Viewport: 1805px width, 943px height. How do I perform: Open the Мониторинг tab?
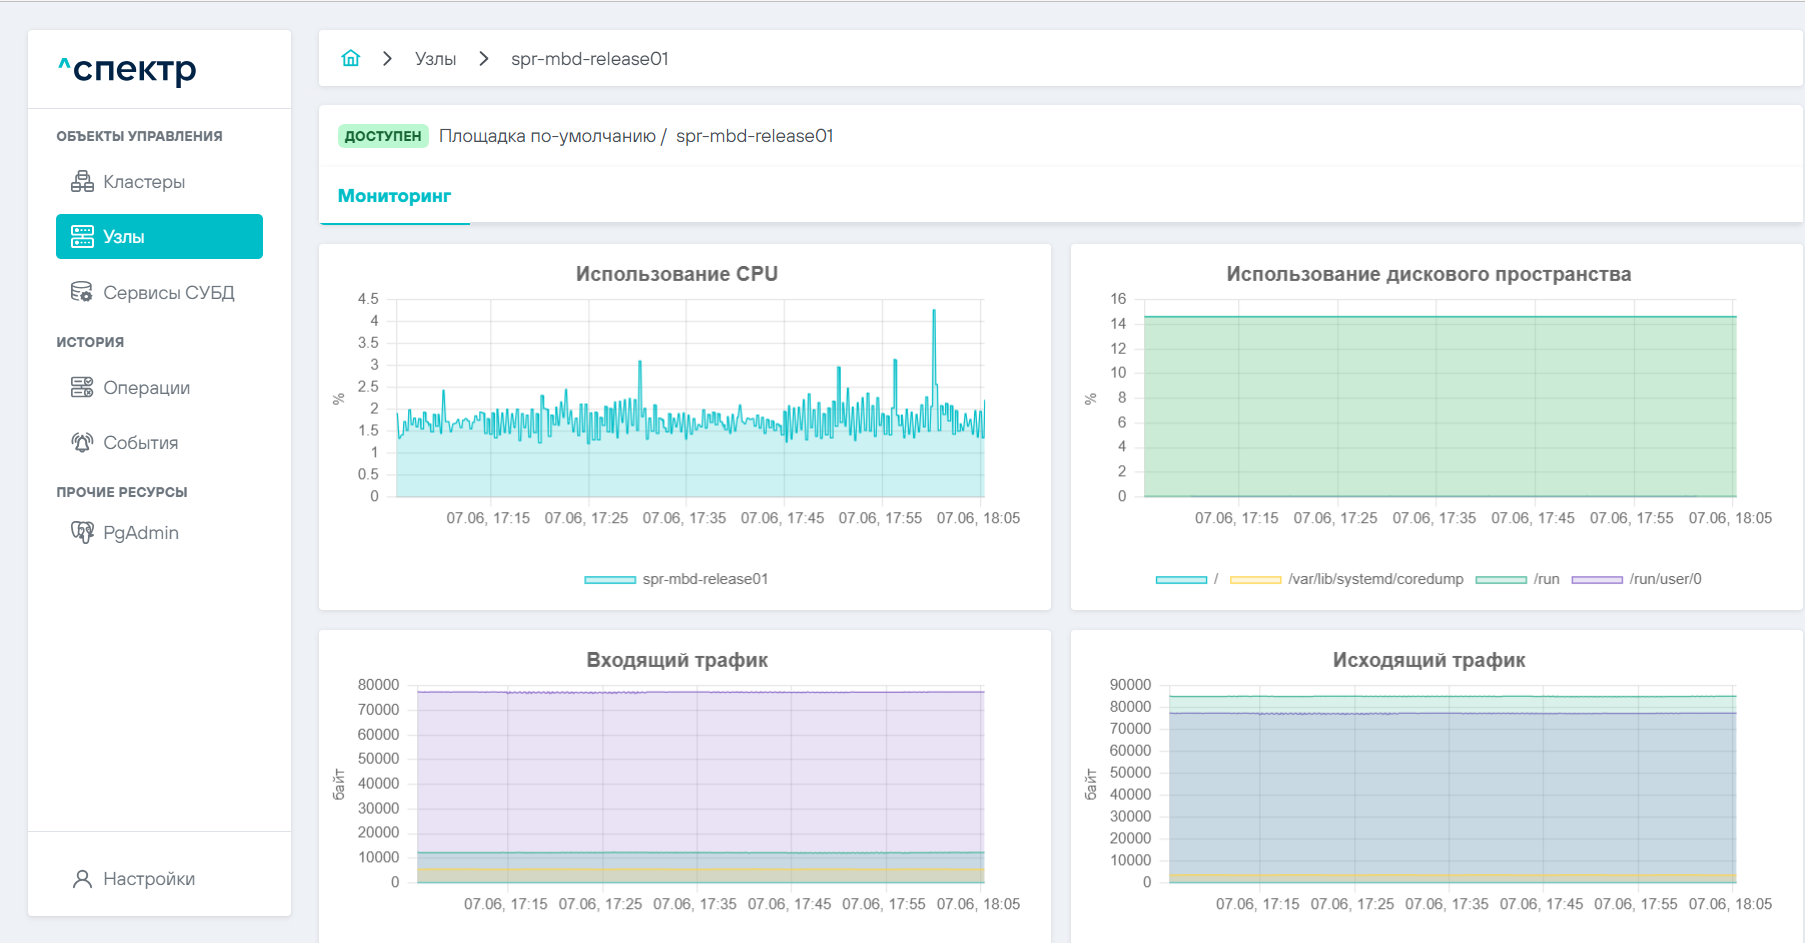coord(394,196)
